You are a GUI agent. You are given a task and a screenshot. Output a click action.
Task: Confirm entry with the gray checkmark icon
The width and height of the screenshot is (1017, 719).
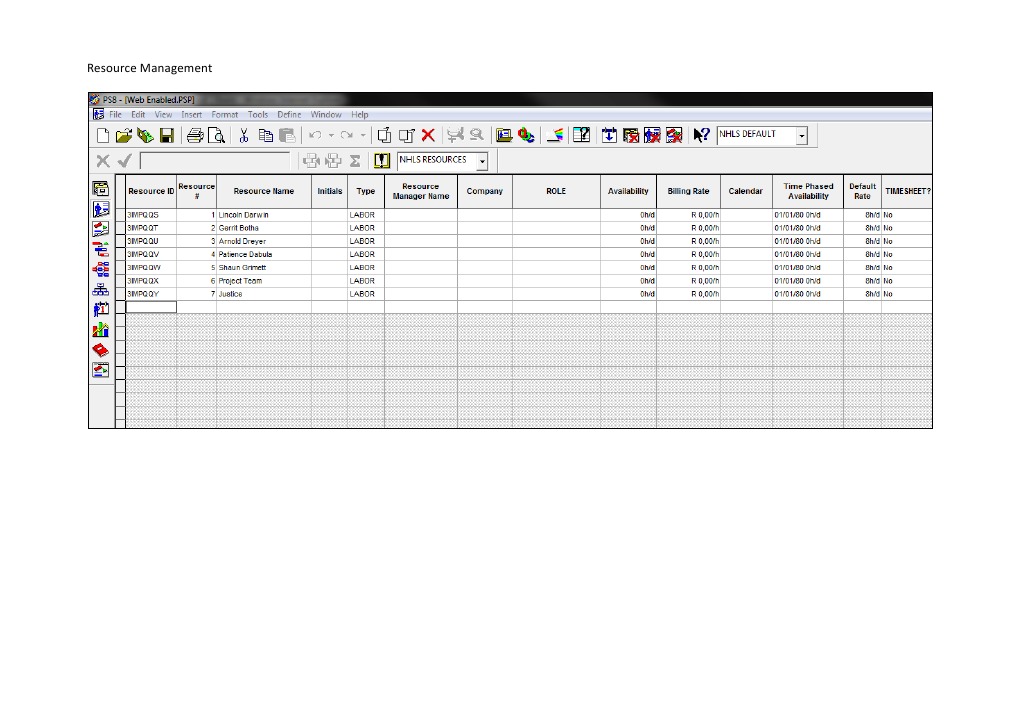(125, 160)
